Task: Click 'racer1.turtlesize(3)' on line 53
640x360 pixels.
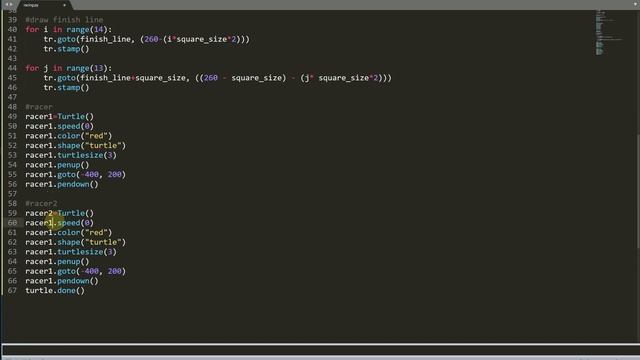Action: pyautogui.click(x=71, y=156)
